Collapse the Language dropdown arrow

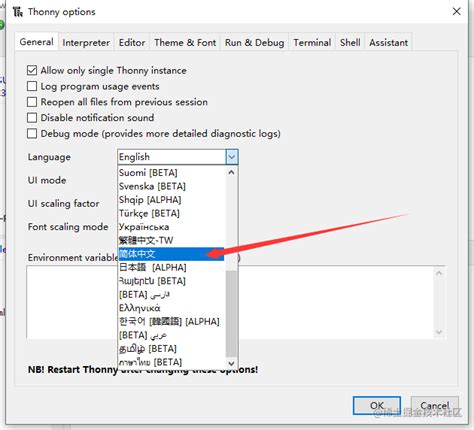click(x=232, y=157)
